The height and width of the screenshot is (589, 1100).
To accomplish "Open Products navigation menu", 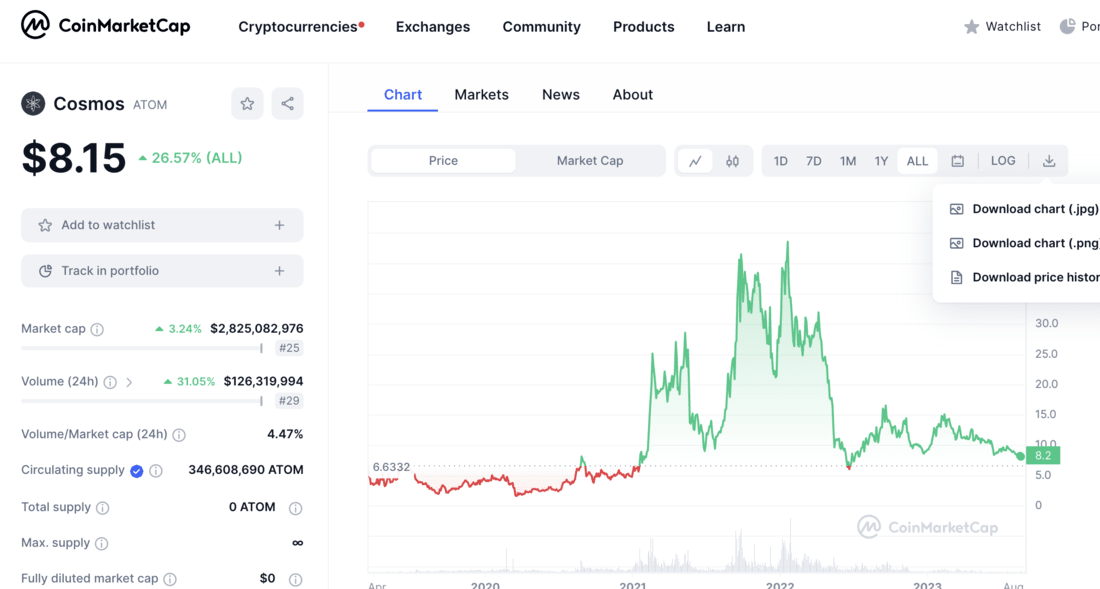I will point(644,27).
